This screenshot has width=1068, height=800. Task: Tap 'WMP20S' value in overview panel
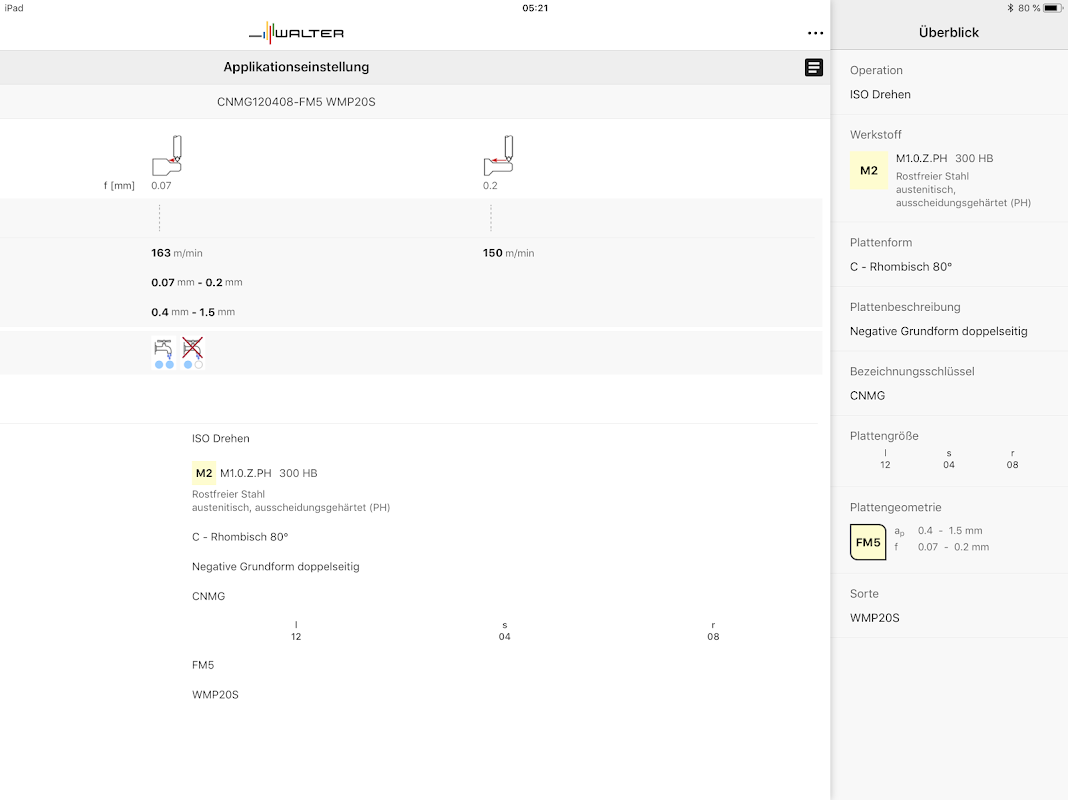coord(875,618)
